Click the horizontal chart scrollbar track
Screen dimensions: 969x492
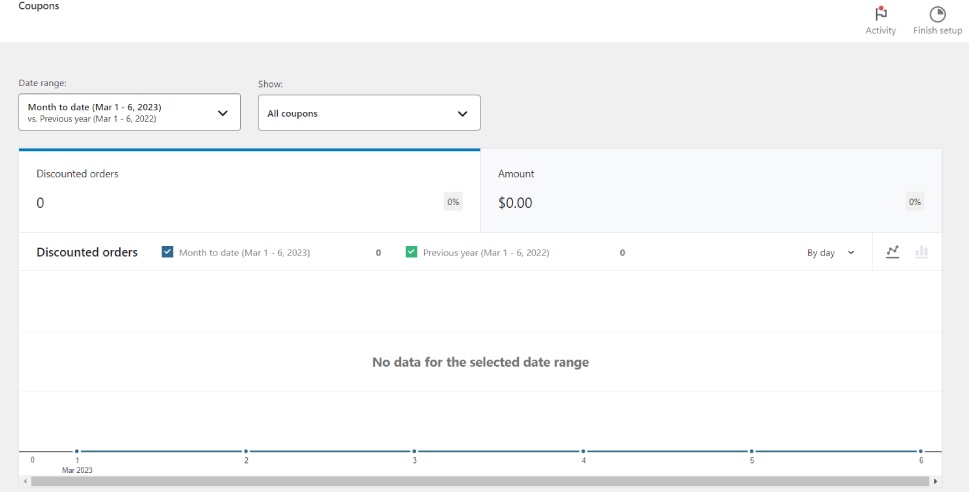coord(480,482)
